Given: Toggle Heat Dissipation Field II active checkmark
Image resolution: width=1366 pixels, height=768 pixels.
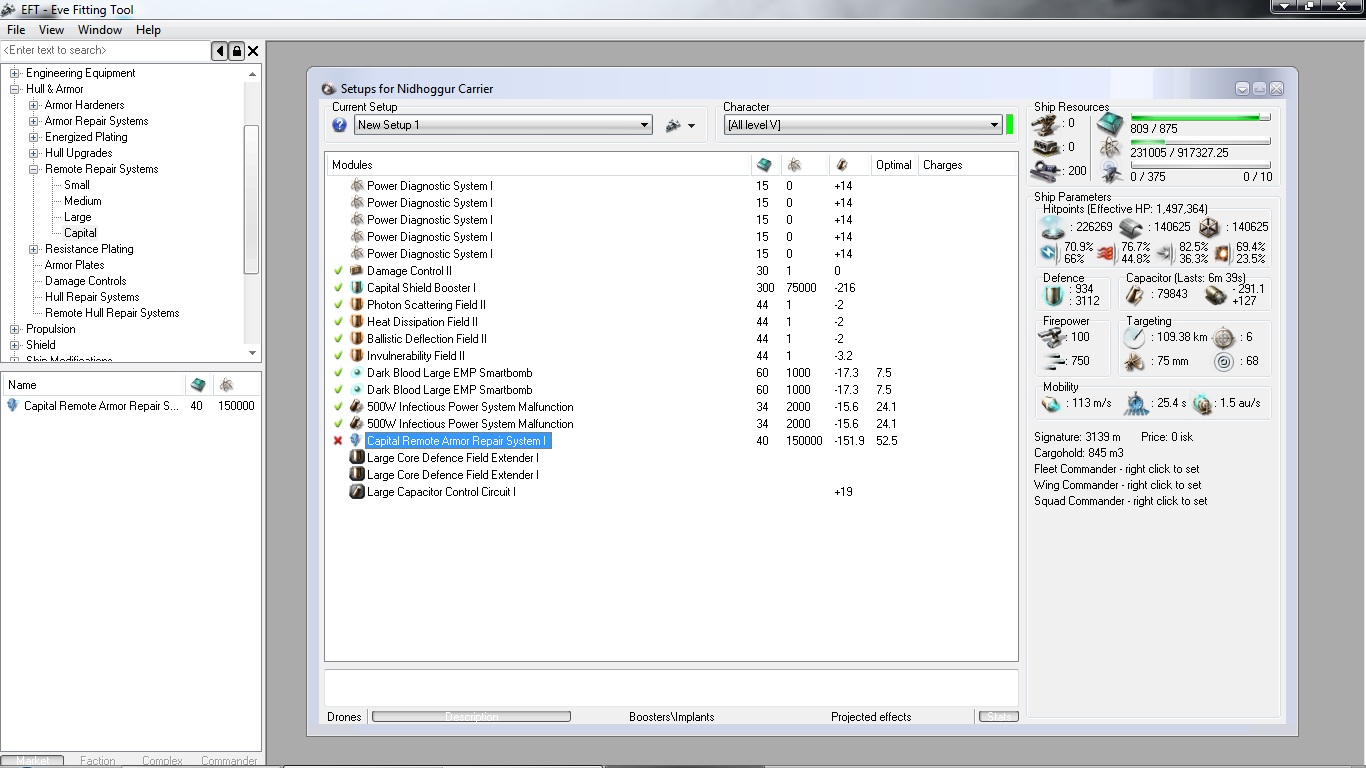Looking at the screenshot, I should 338,322.
